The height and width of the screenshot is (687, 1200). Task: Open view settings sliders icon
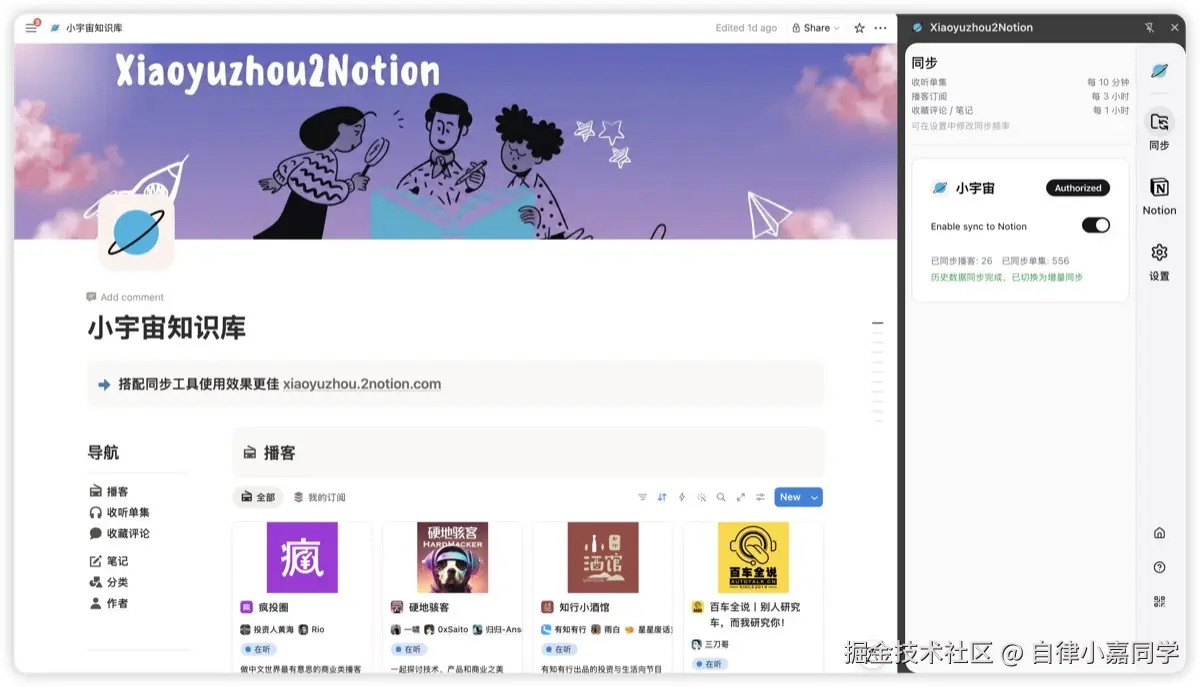(x=760, y=497)
